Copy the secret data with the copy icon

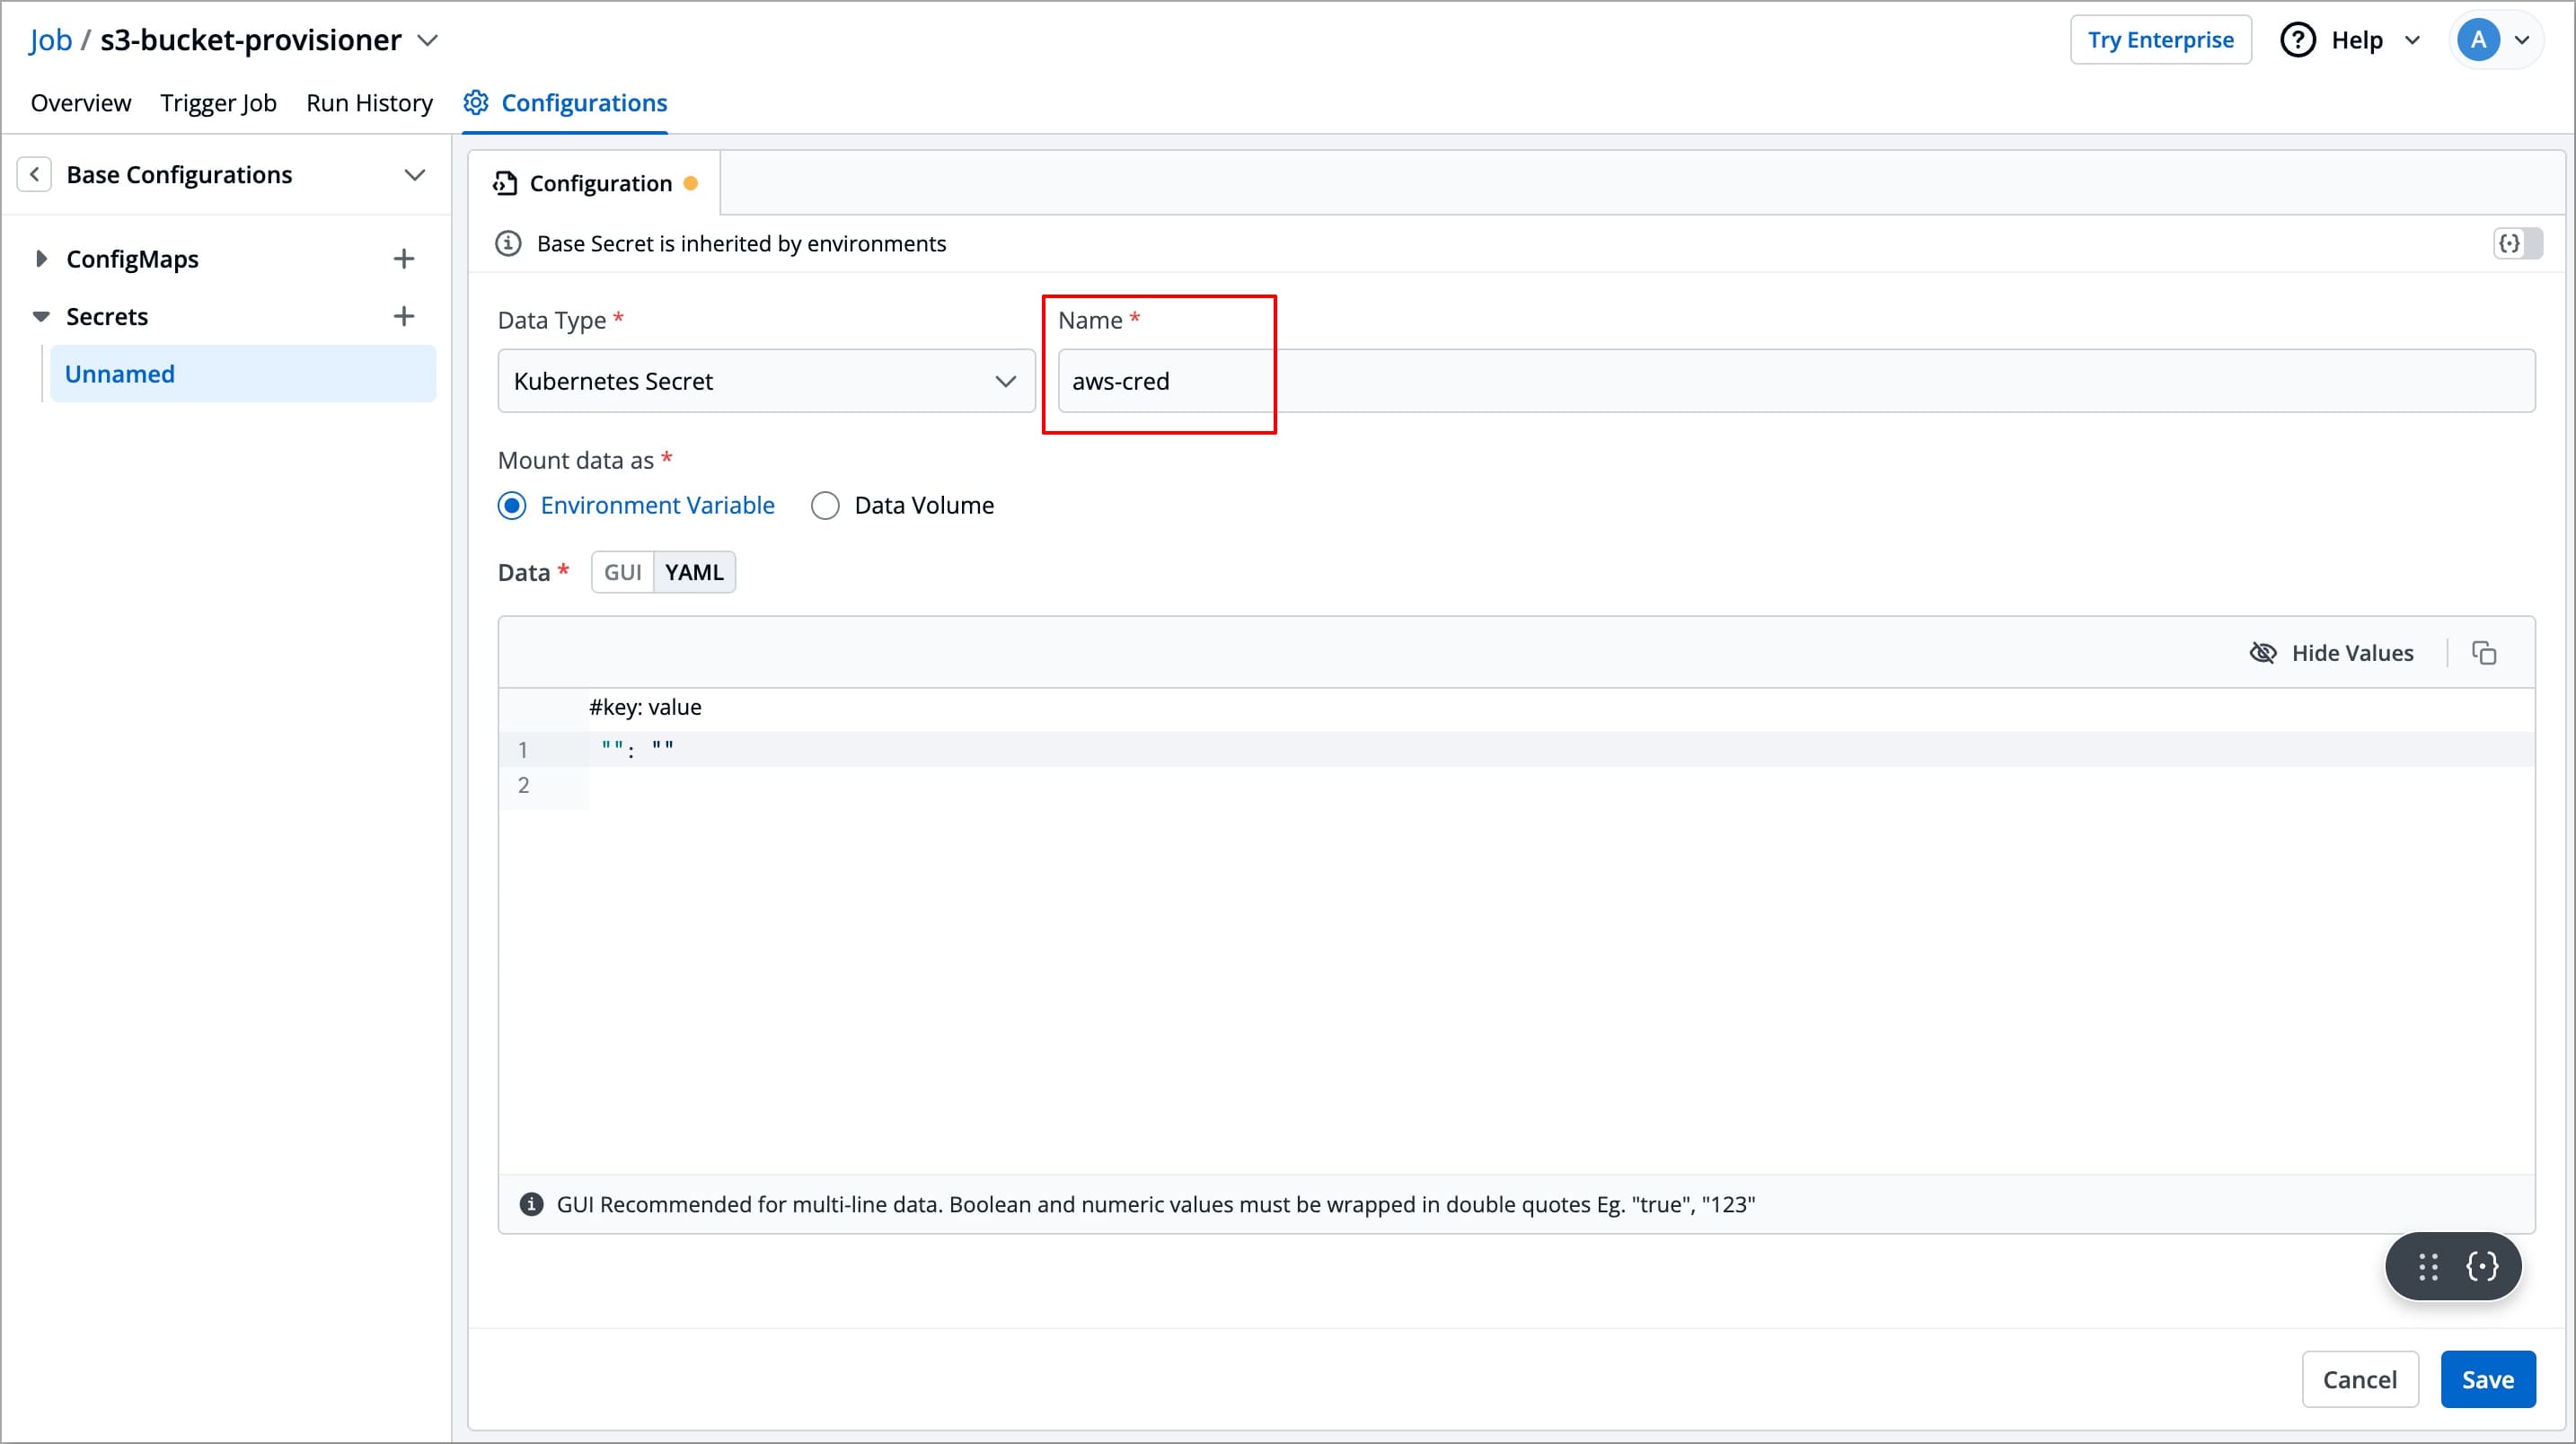pos(2484,653)
